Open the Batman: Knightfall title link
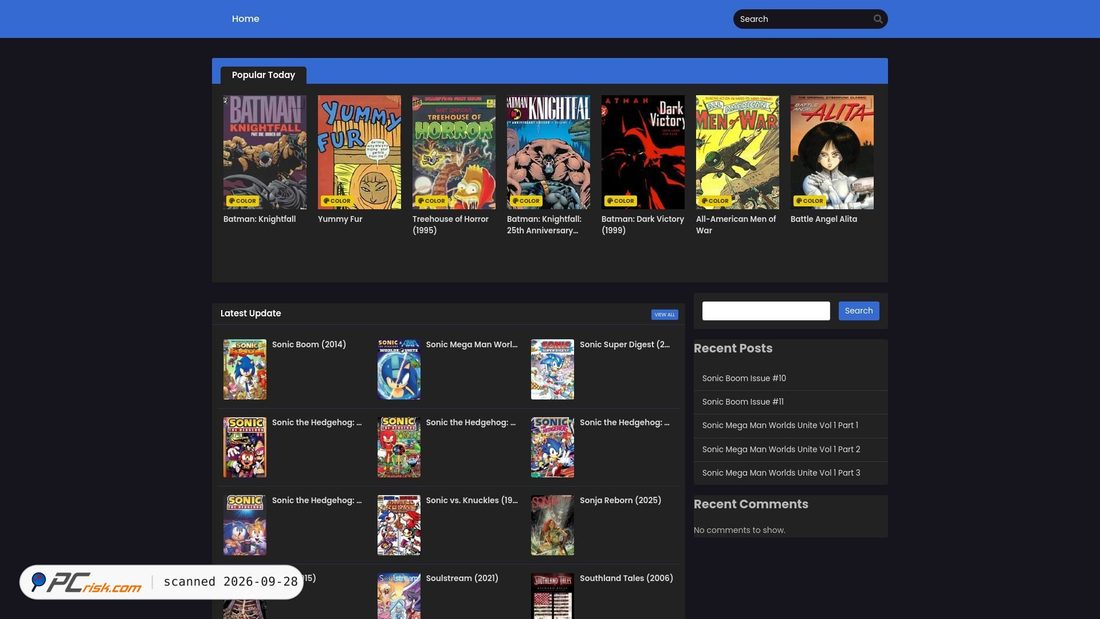This screenshot has width=1100, height=619. (260, 219)
